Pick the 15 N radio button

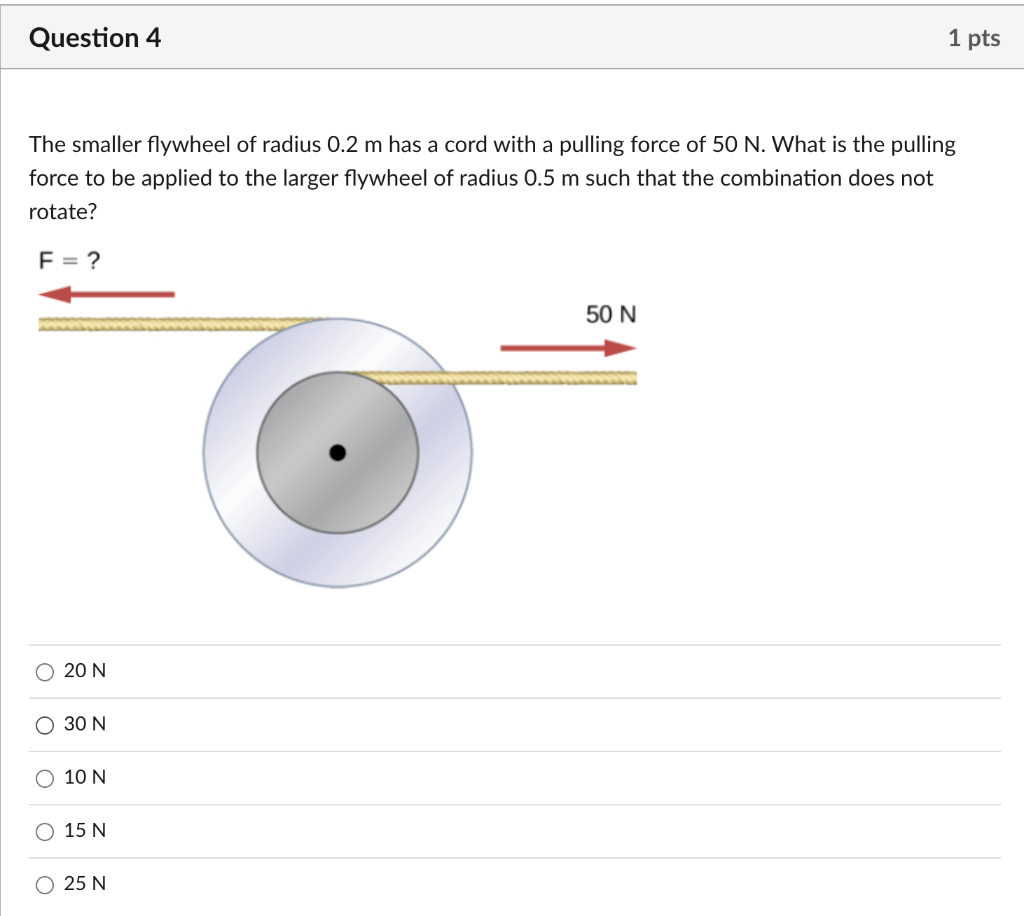44,831
